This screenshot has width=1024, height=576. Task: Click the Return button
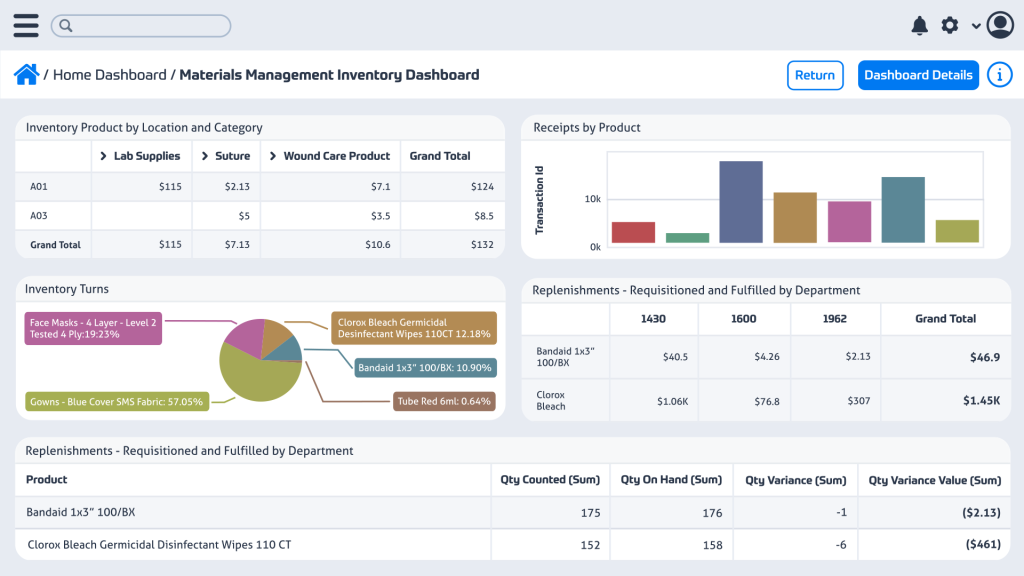pyautogui.click(x=815, y=75)
